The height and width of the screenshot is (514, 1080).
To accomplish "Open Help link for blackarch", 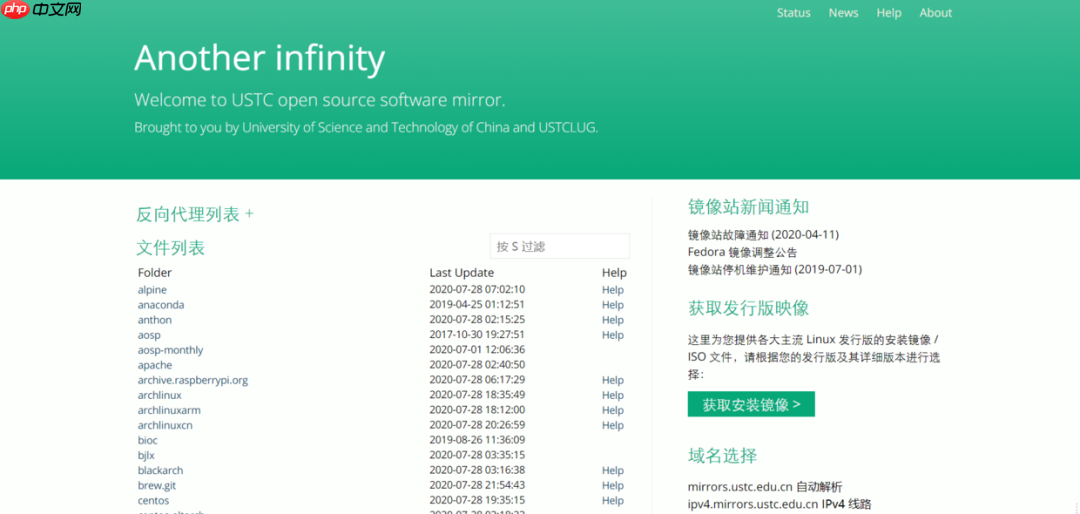I will pos(612,471).
